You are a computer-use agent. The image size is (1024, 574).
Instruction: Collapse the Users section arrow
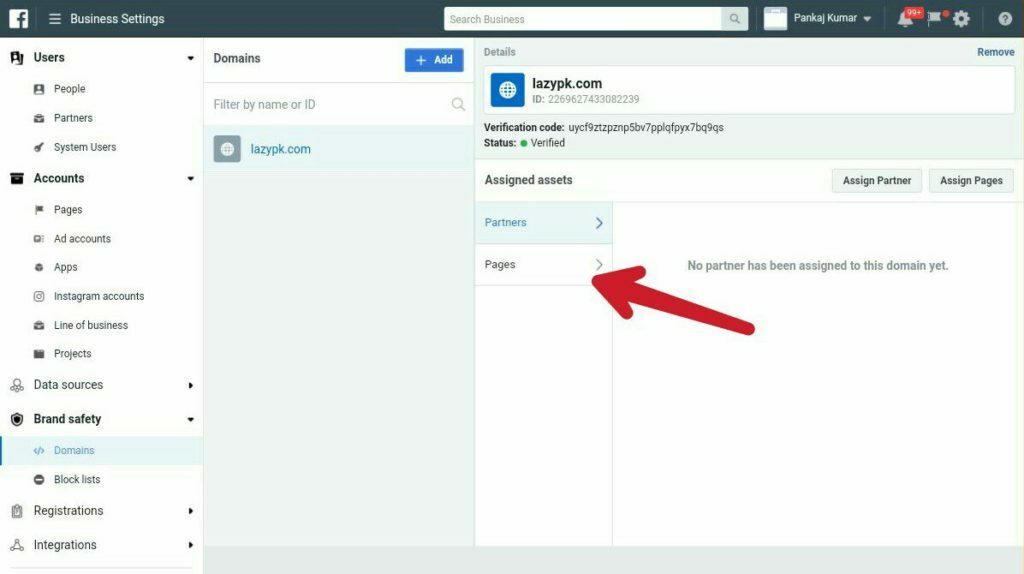click(x=190, y=58)
